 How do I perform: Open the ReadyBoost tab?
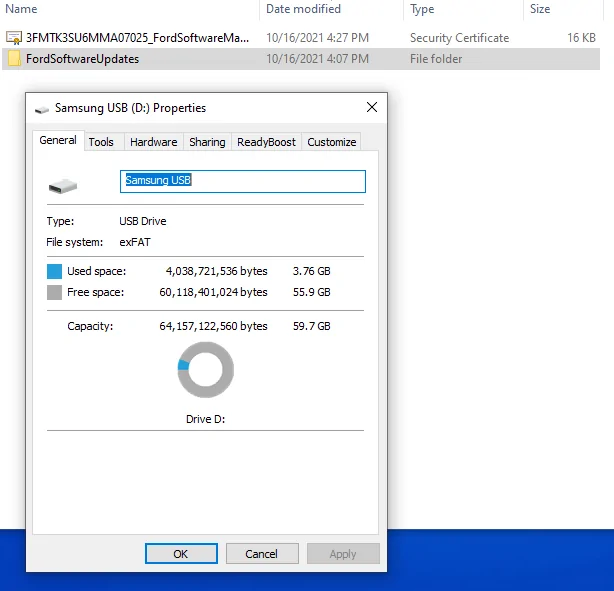click(x=266, y=142)
